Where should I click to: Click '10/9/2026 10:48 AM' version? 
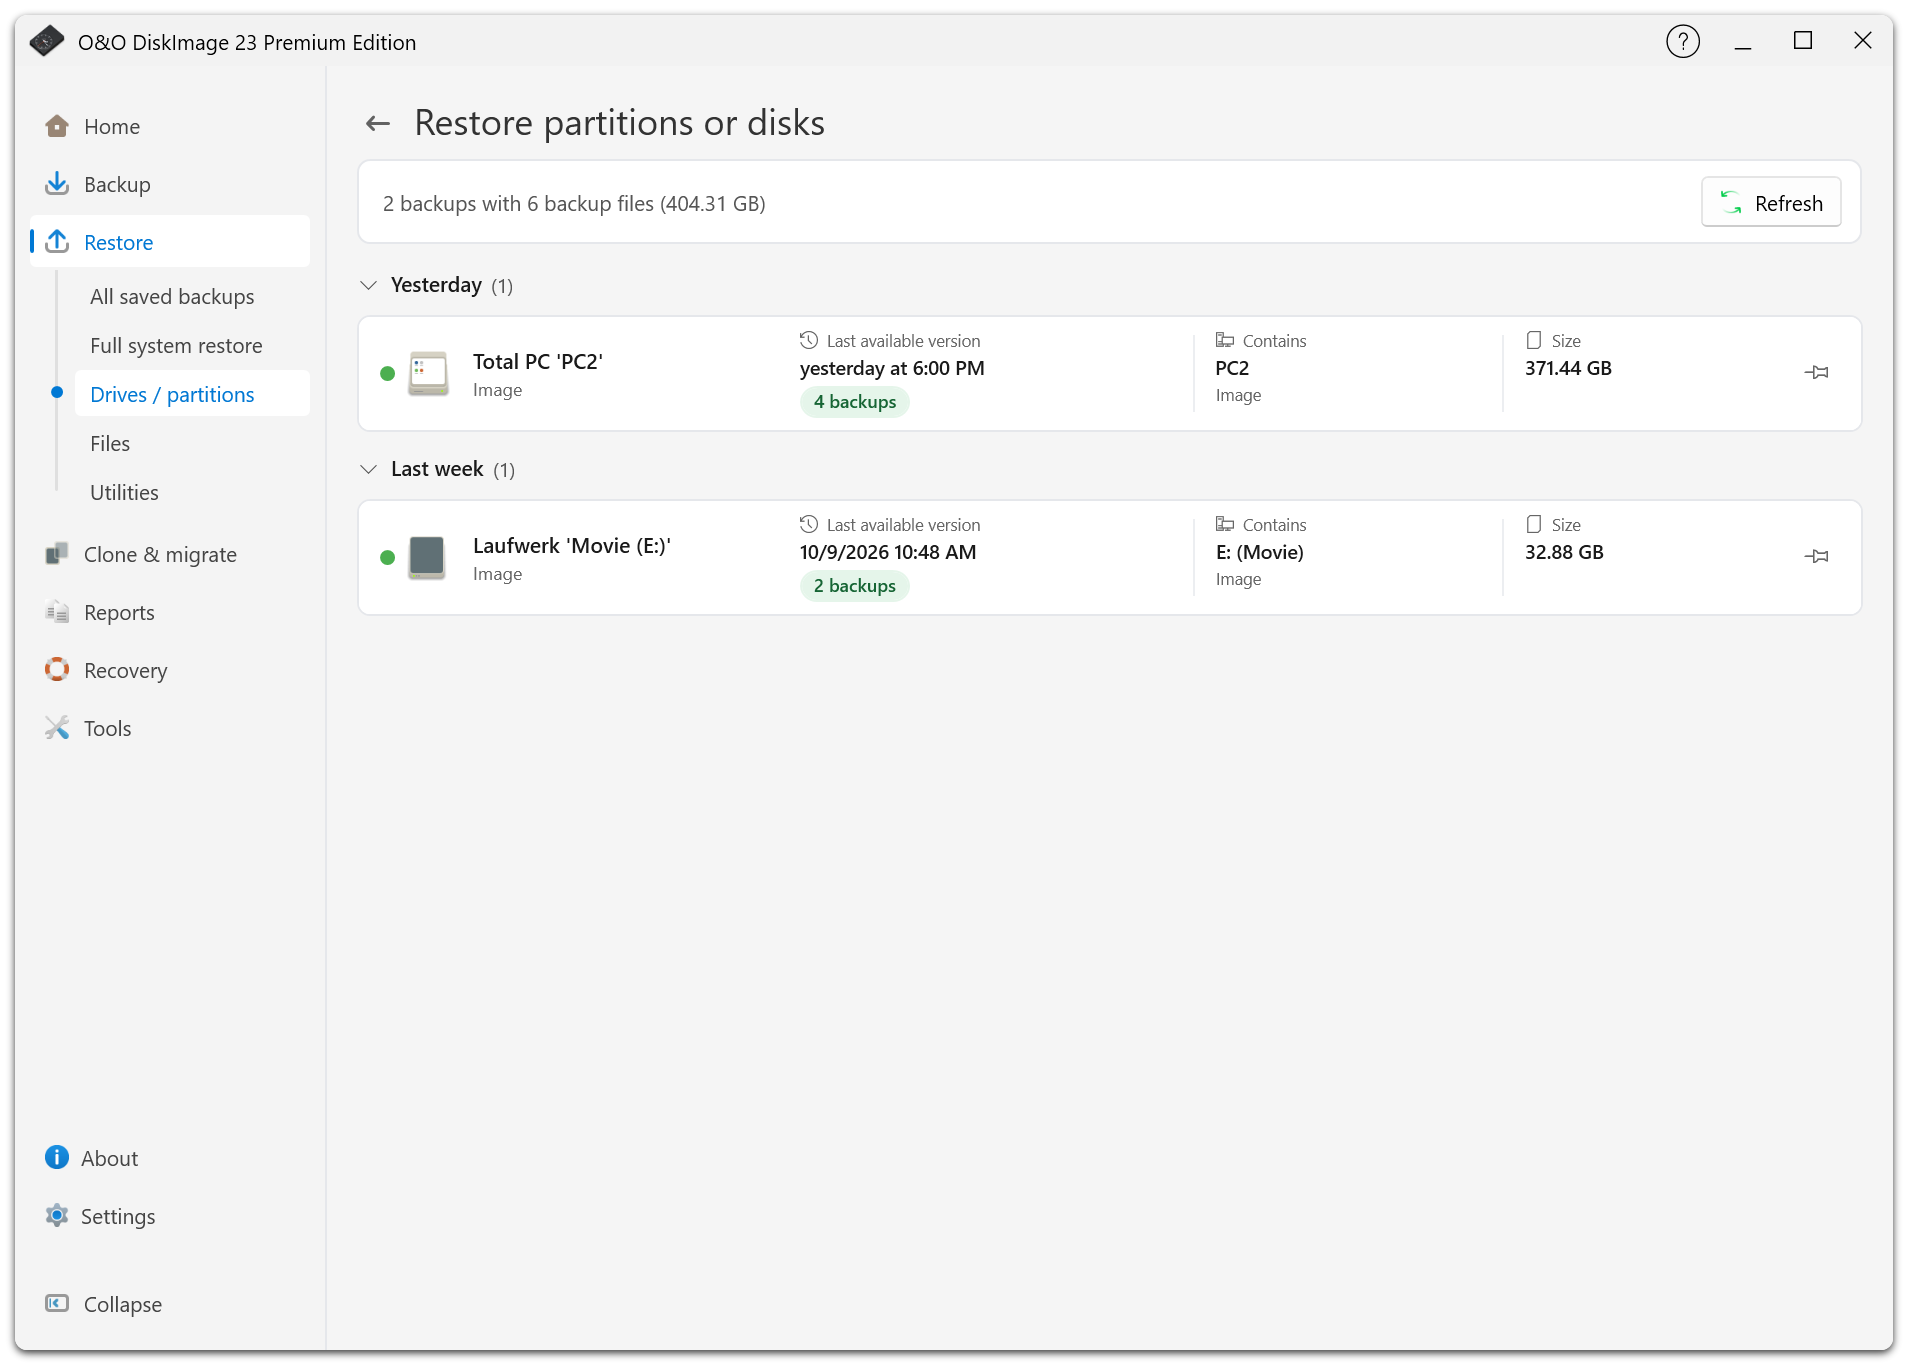(x=888, y=553)
